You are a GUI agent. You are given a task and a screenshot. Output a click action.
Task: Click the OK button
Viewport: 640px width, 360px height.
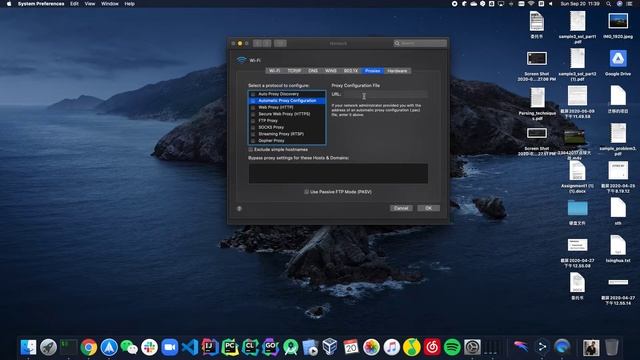tap(428, 208)
